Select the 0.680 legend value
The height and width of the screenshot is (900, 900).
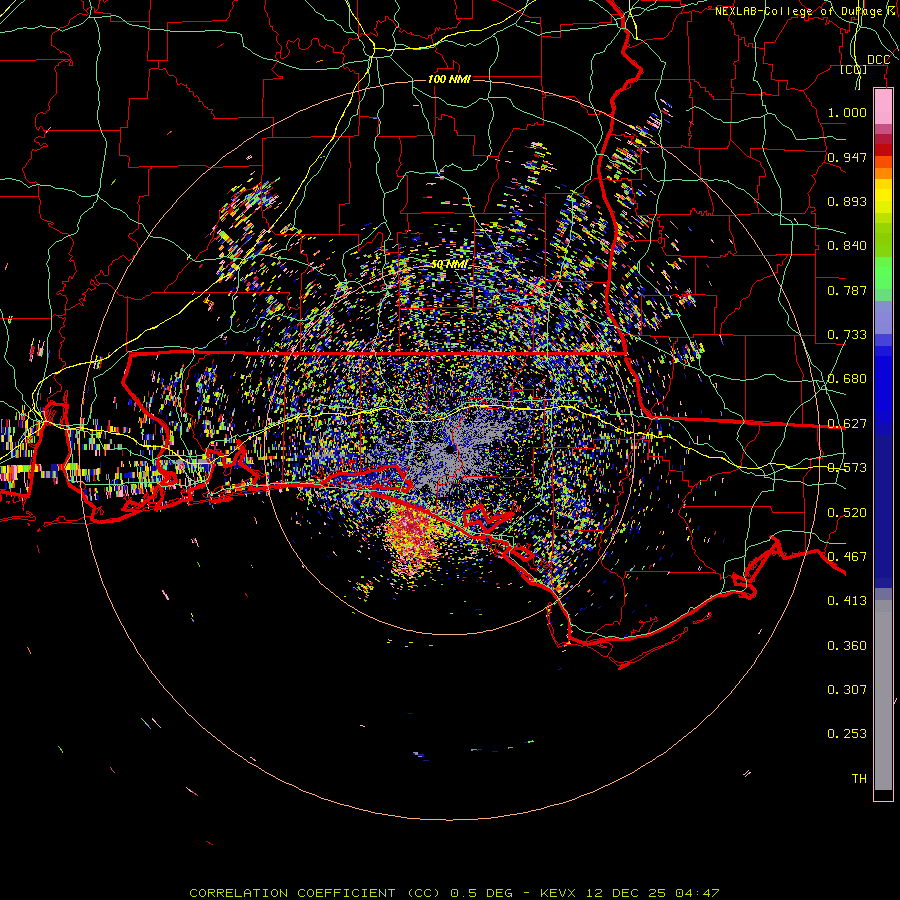[x=847, y=379]
